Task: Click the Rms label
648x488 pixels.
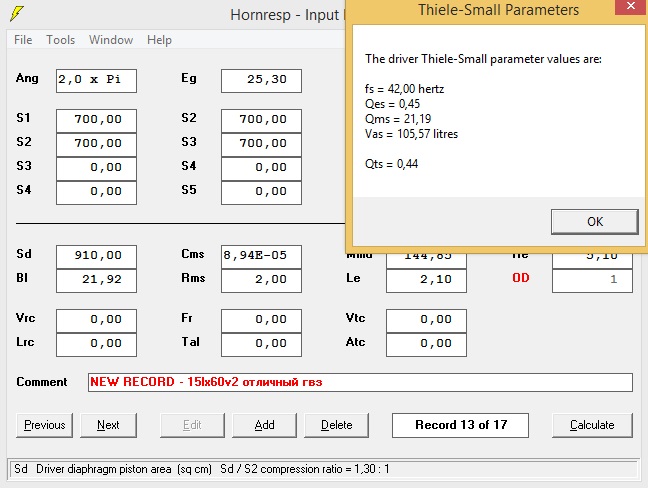Action: pos(193,278)
